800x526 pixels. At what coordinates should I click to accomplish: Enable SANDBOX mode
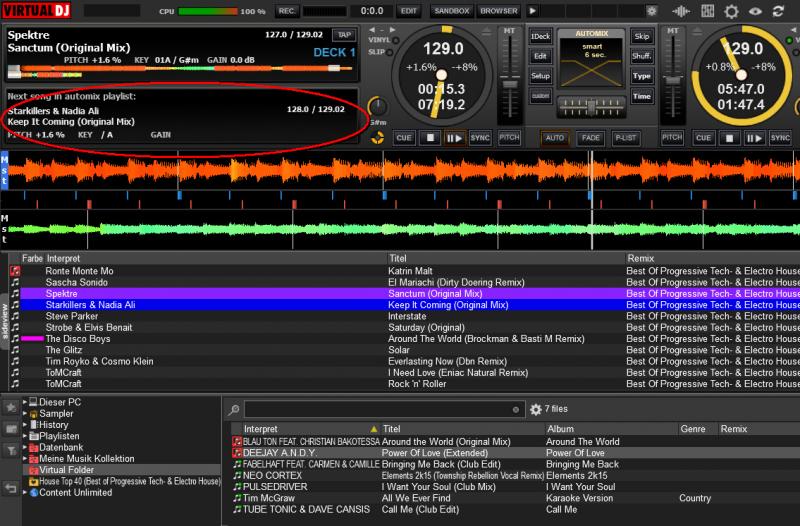click(452, 11)
